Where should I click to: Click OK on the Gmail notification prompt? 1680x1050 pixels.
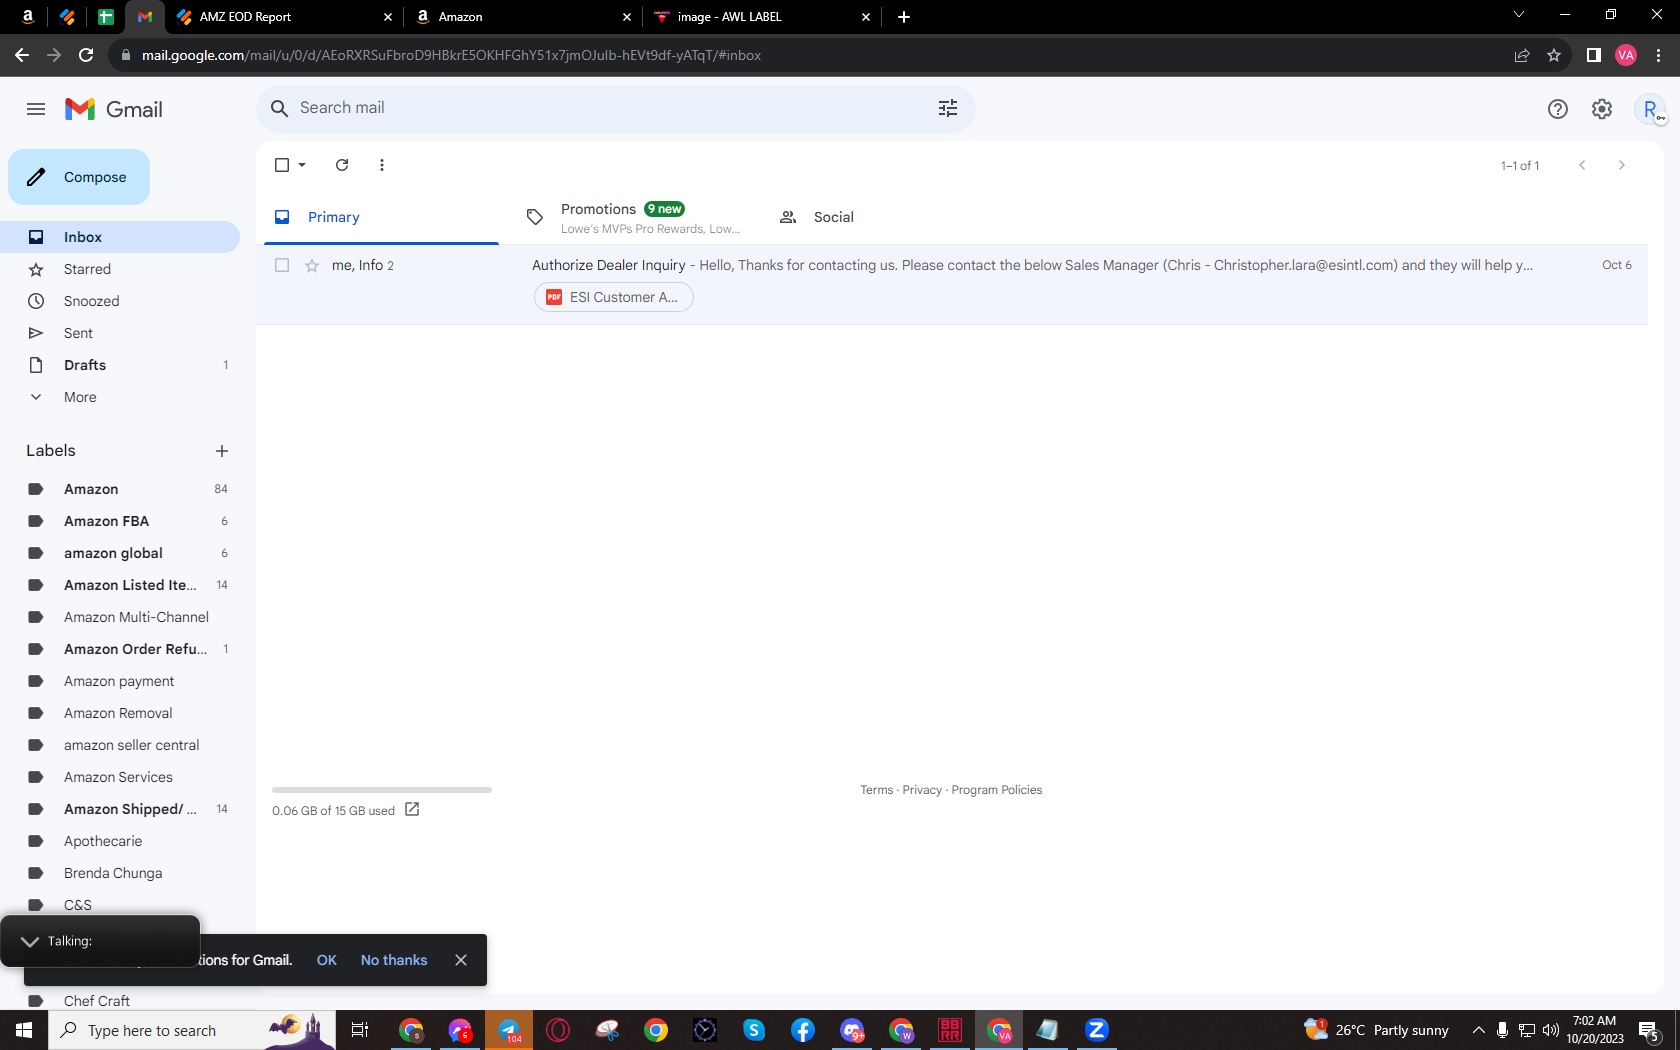[x=327, y=960]
